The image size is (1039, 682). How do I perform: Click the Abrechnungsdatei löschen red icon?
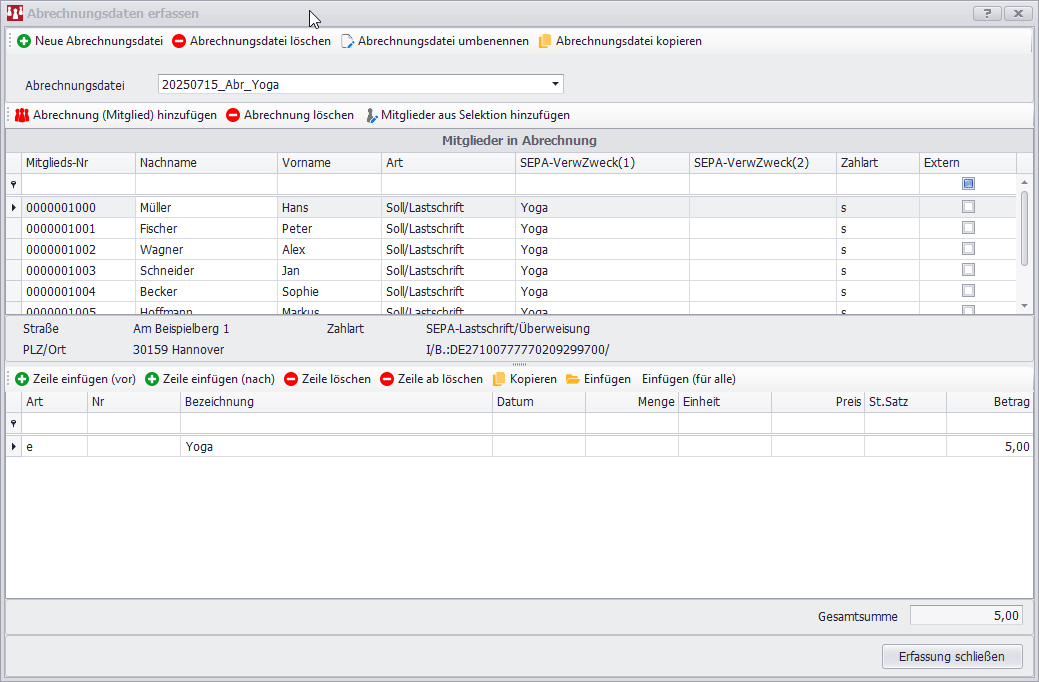tap(179, 42)
